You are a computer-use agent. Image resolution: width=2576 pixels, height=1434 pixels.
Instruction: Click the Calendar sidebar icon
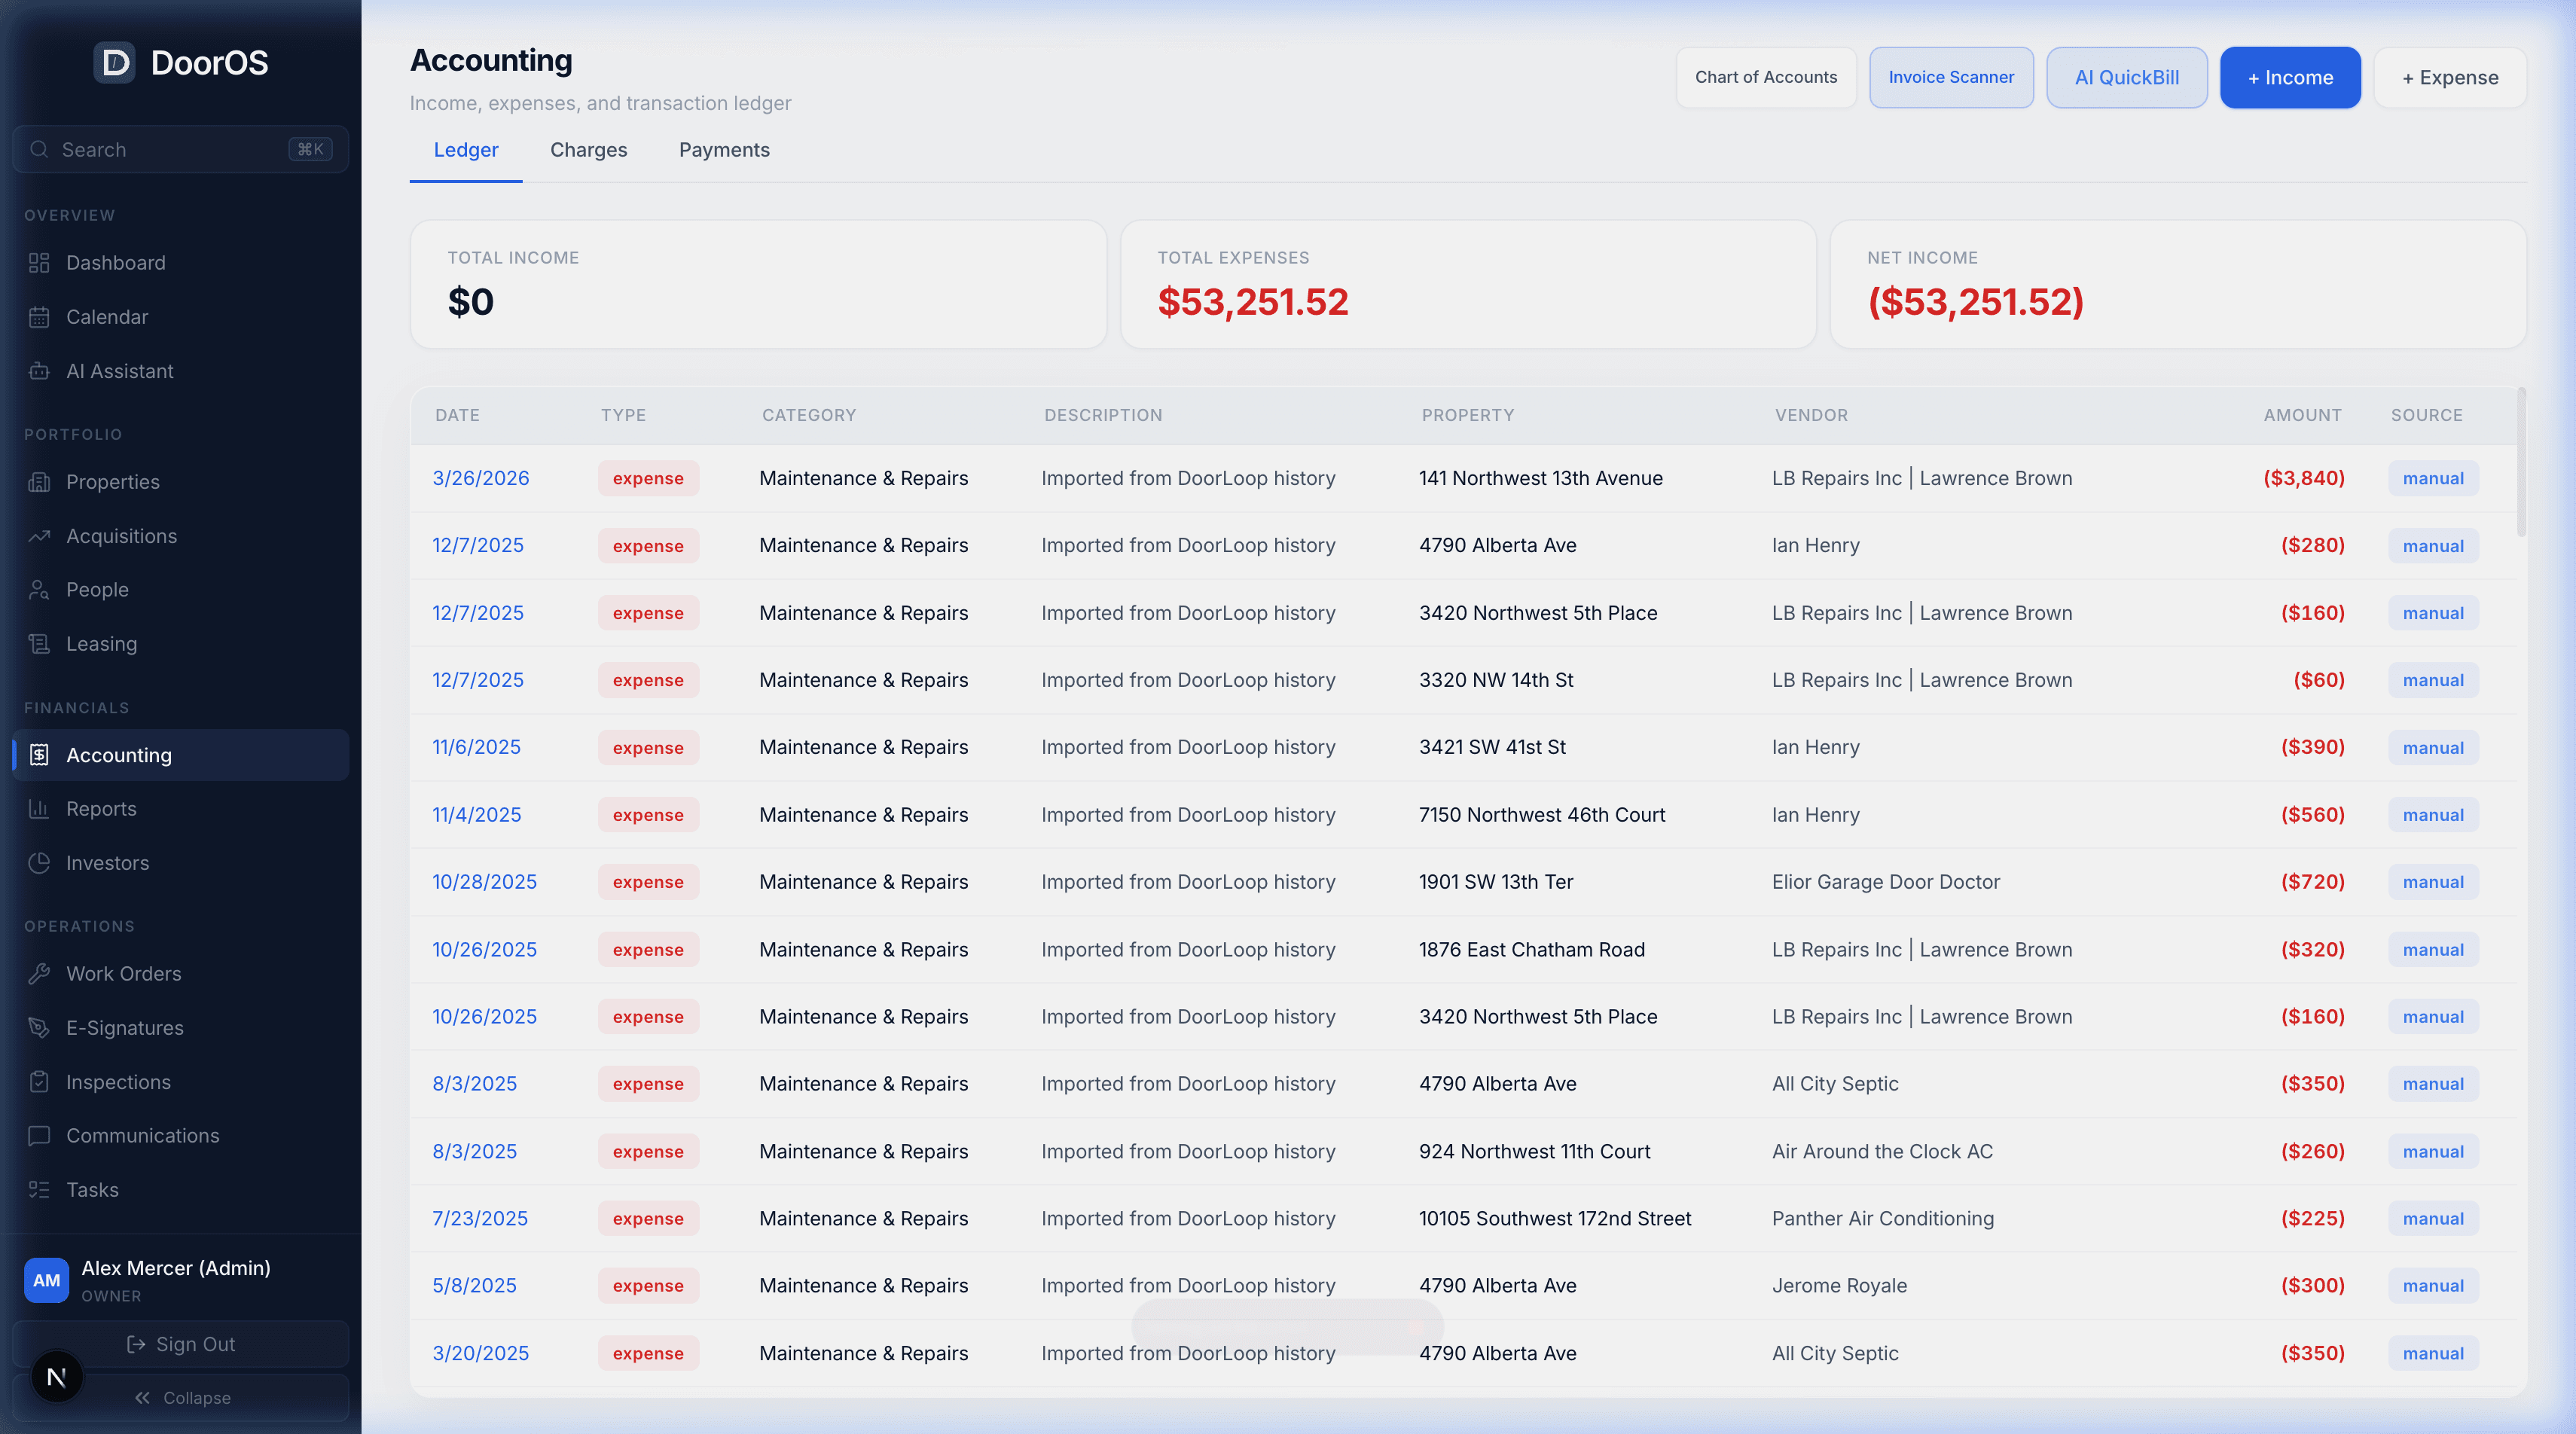tap(39, 317)
